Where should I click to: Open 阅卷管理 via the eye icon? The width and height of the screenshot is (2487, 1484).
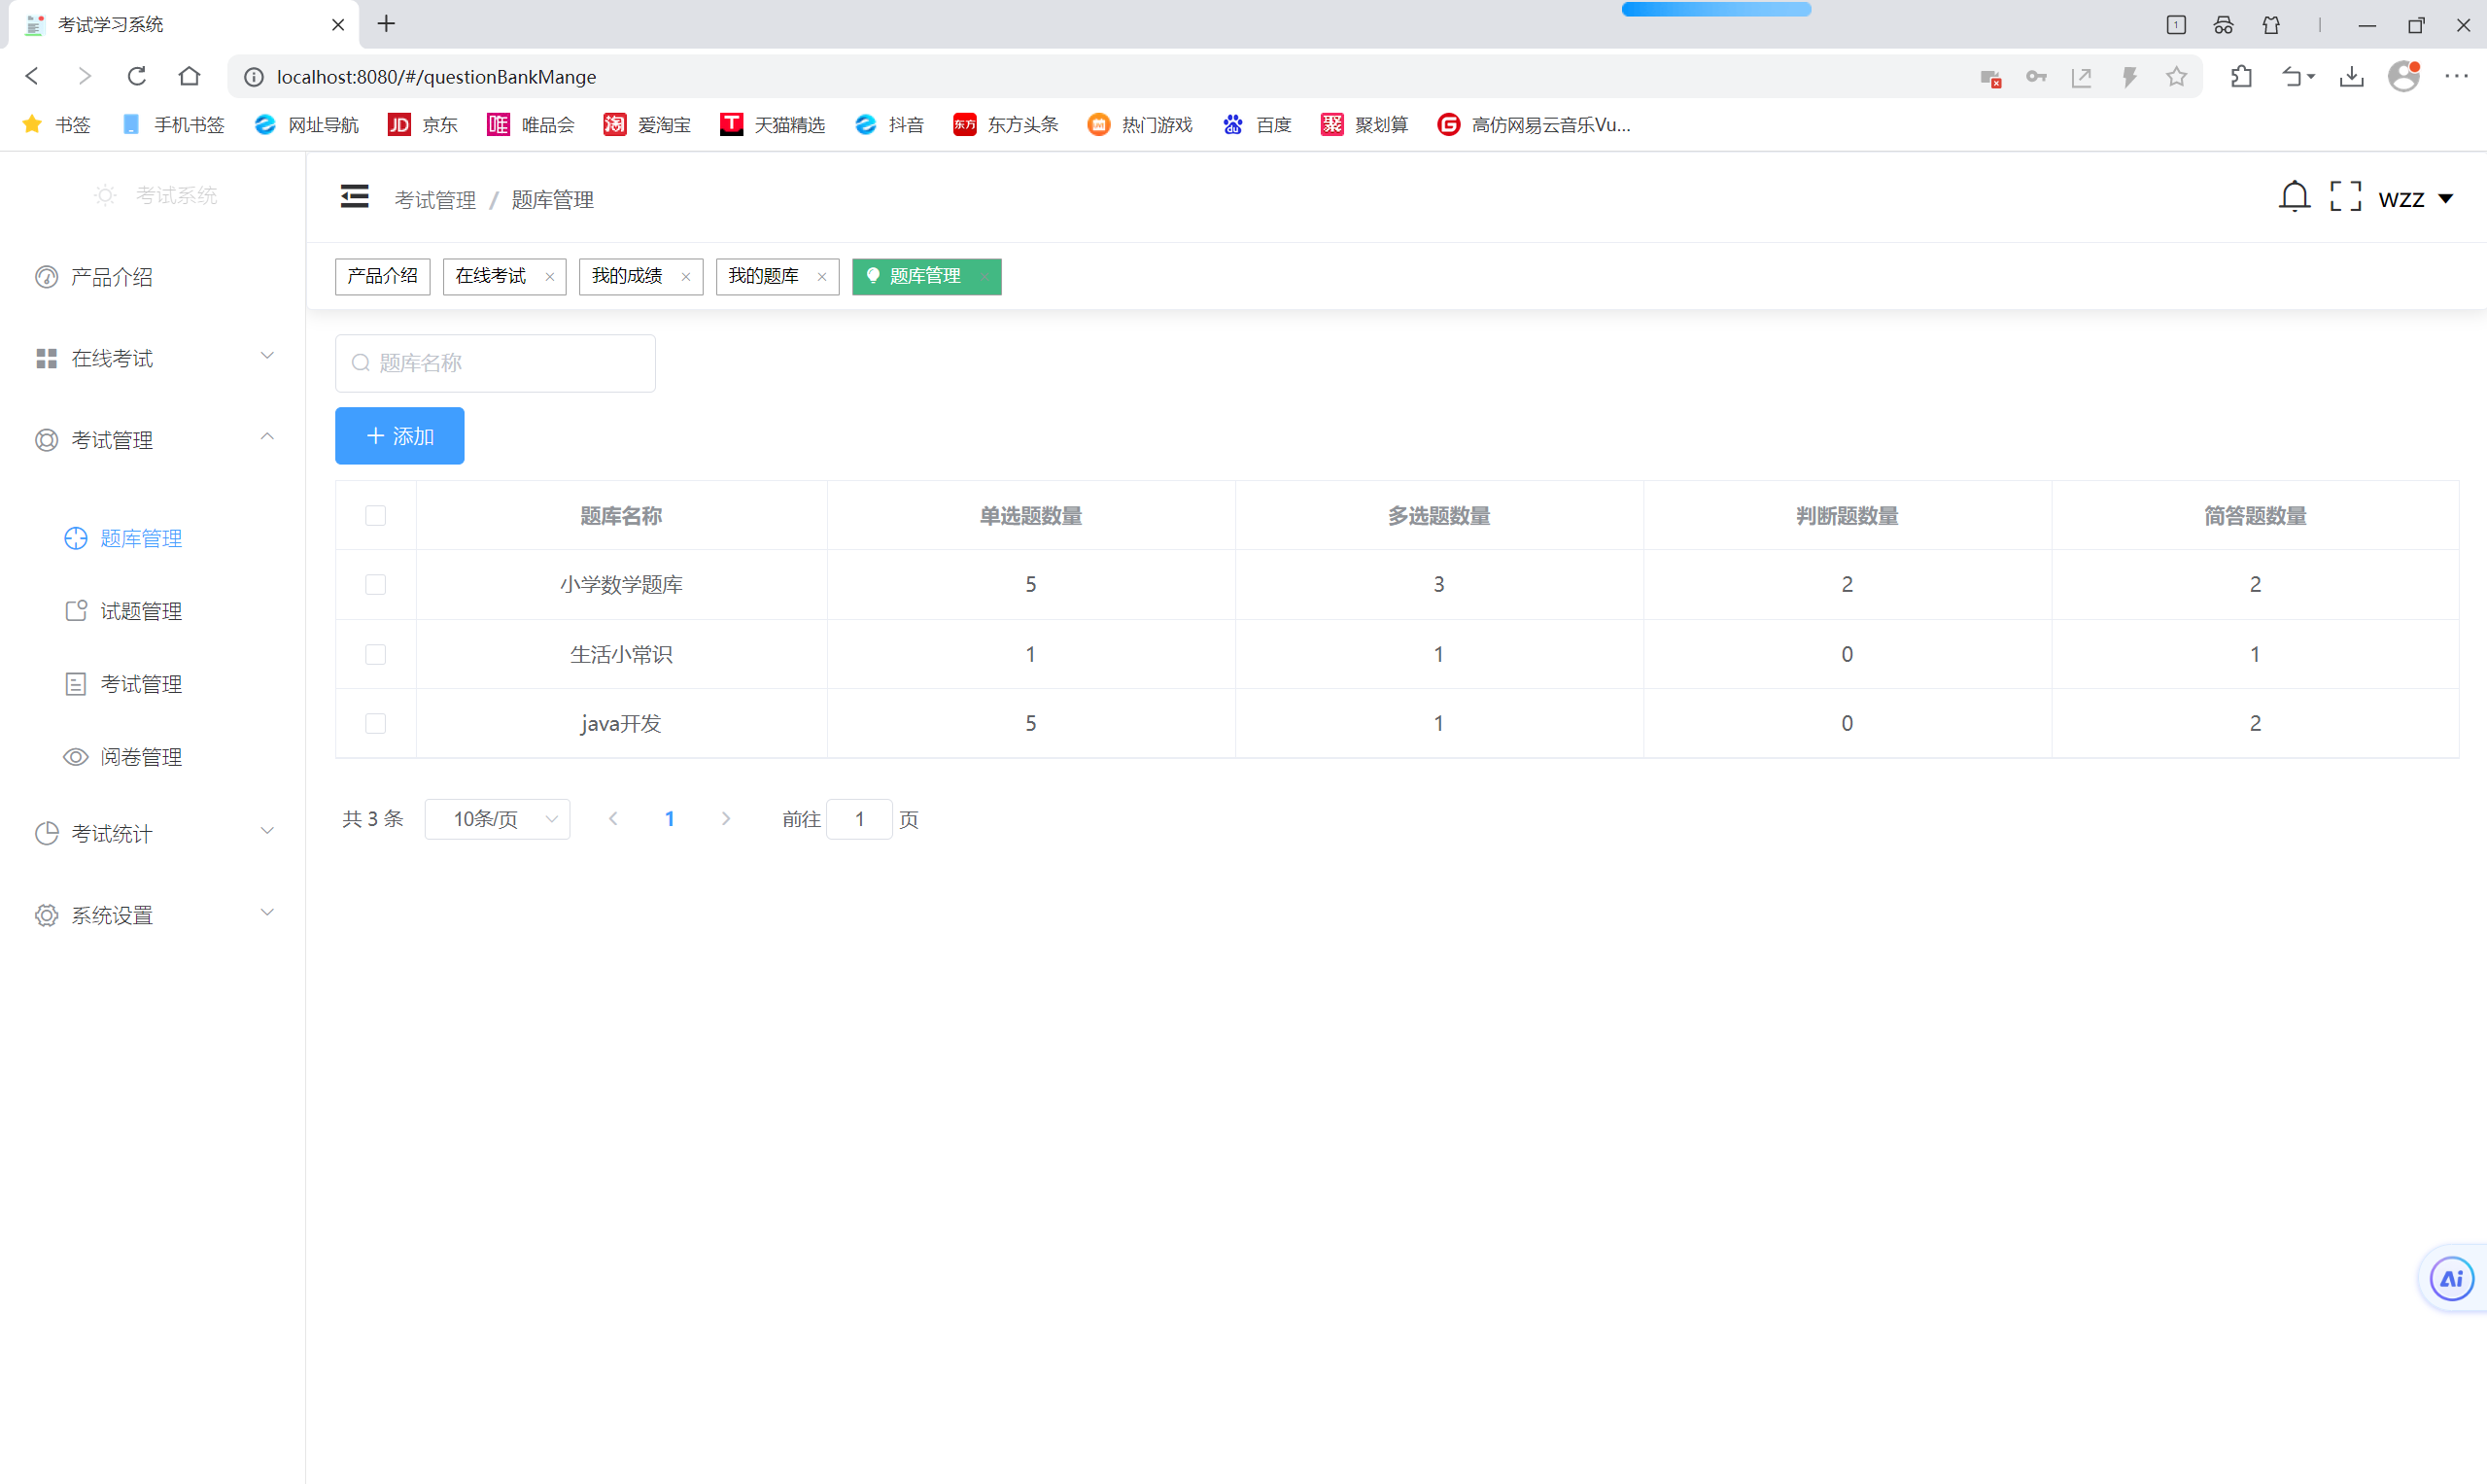pos(75,757)
